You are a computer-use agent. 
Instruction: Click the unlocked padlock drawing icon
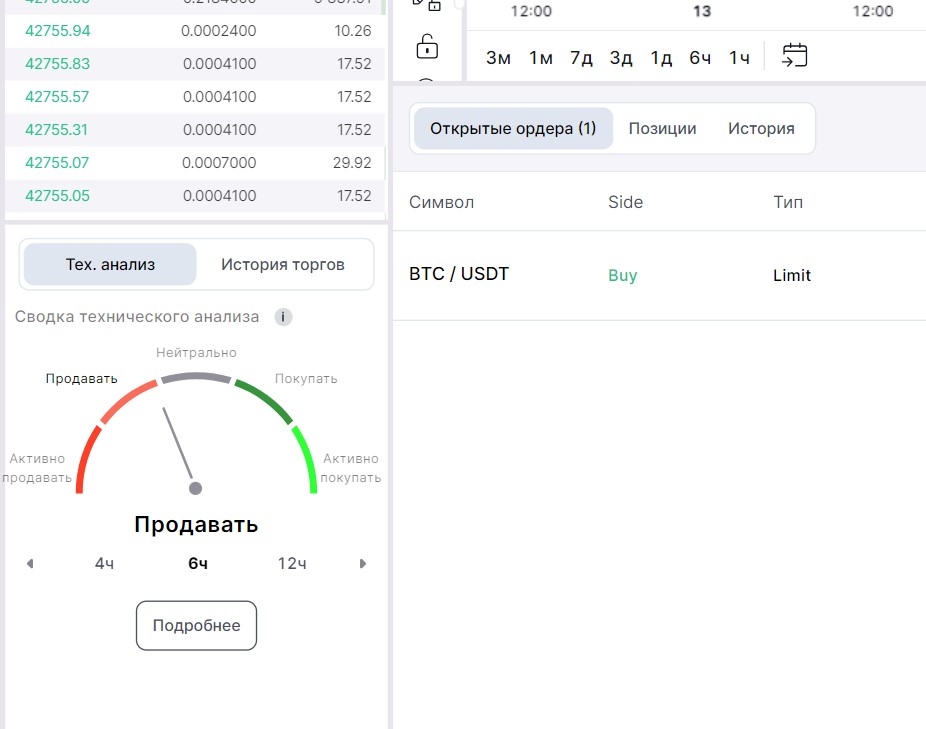tap(427, 46)
